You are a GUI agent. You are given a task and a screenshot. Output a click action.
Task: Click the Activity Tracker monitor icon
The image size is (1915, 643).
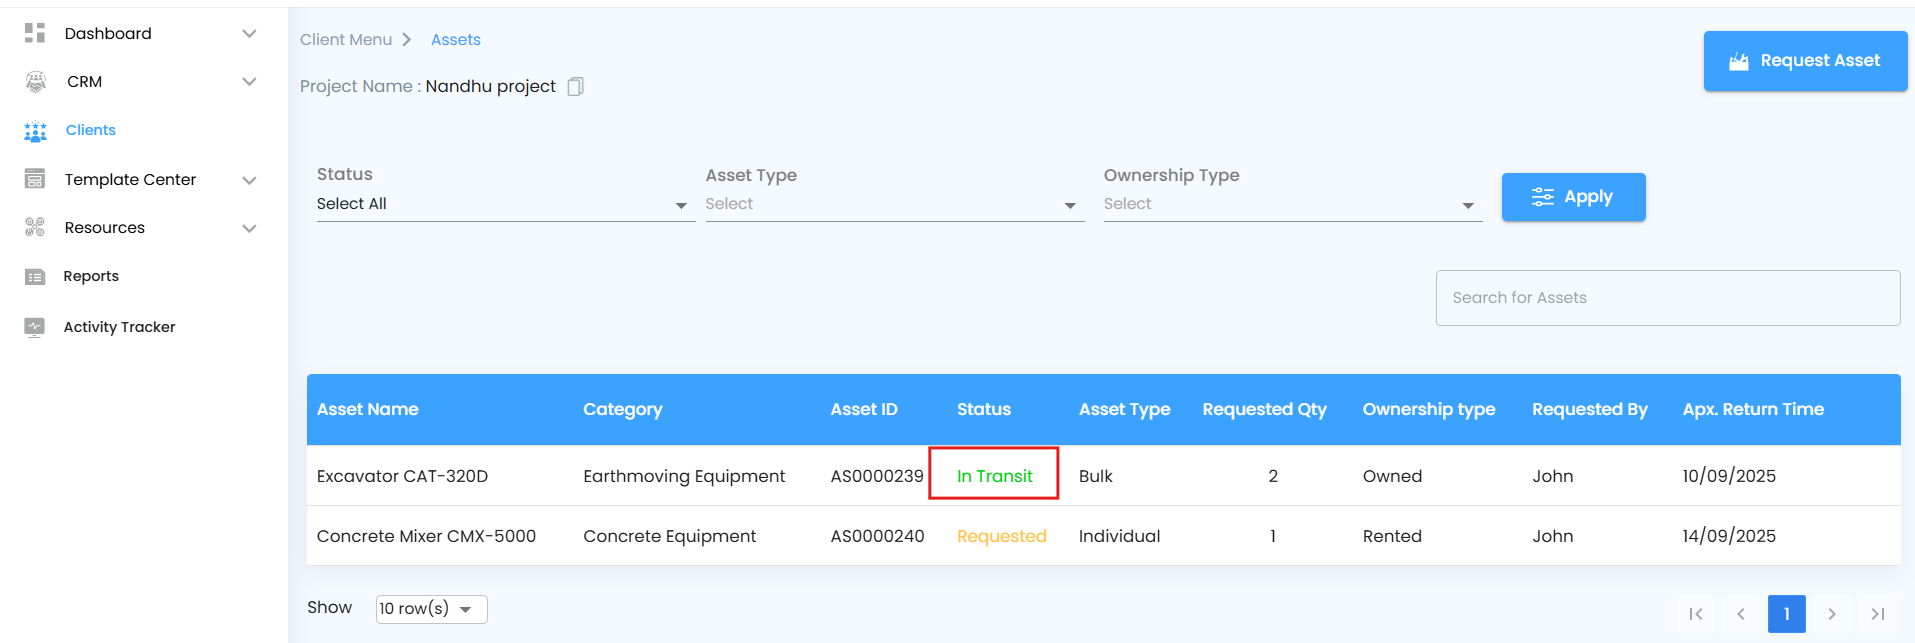click(35, 327)
